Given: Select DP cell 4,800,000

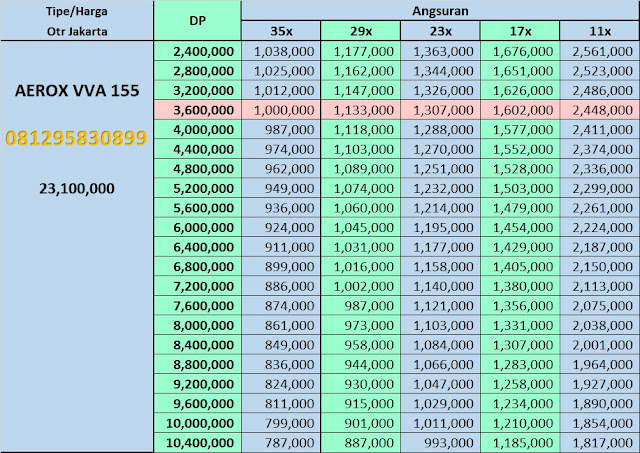Looking at the screenshot, I should (x=198, y=169).
